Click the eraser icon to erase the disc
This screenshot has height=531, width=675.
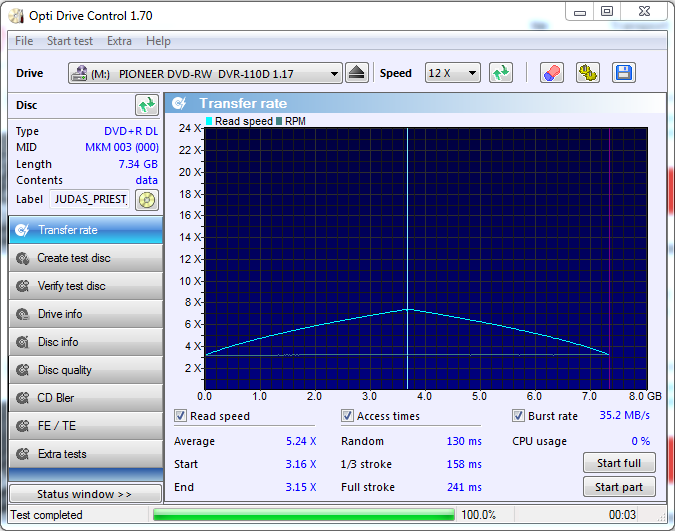[552, 73]
